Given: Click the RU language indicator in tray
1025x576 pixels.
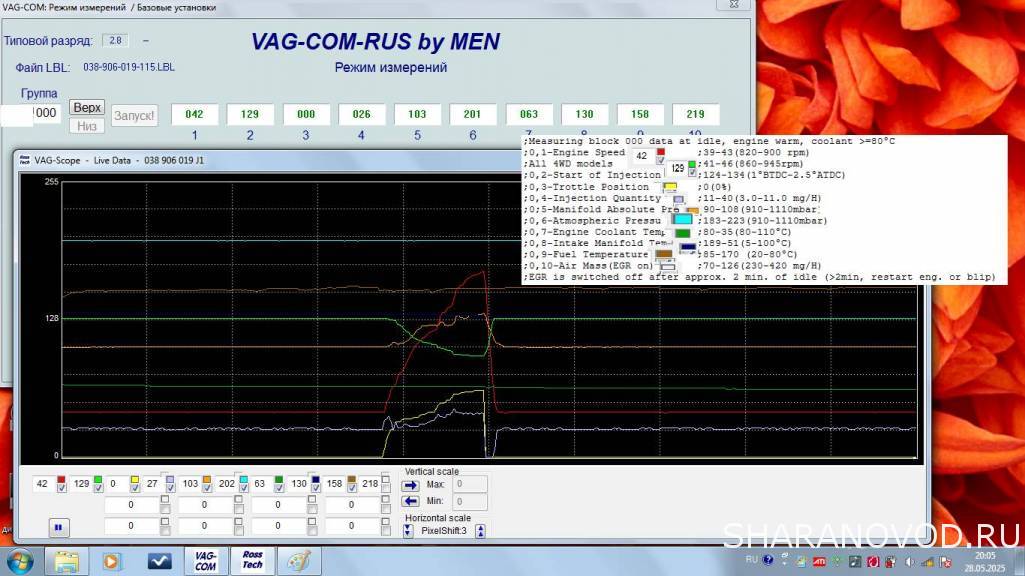Looking at the screenshot, I should [x=752, y=561].
